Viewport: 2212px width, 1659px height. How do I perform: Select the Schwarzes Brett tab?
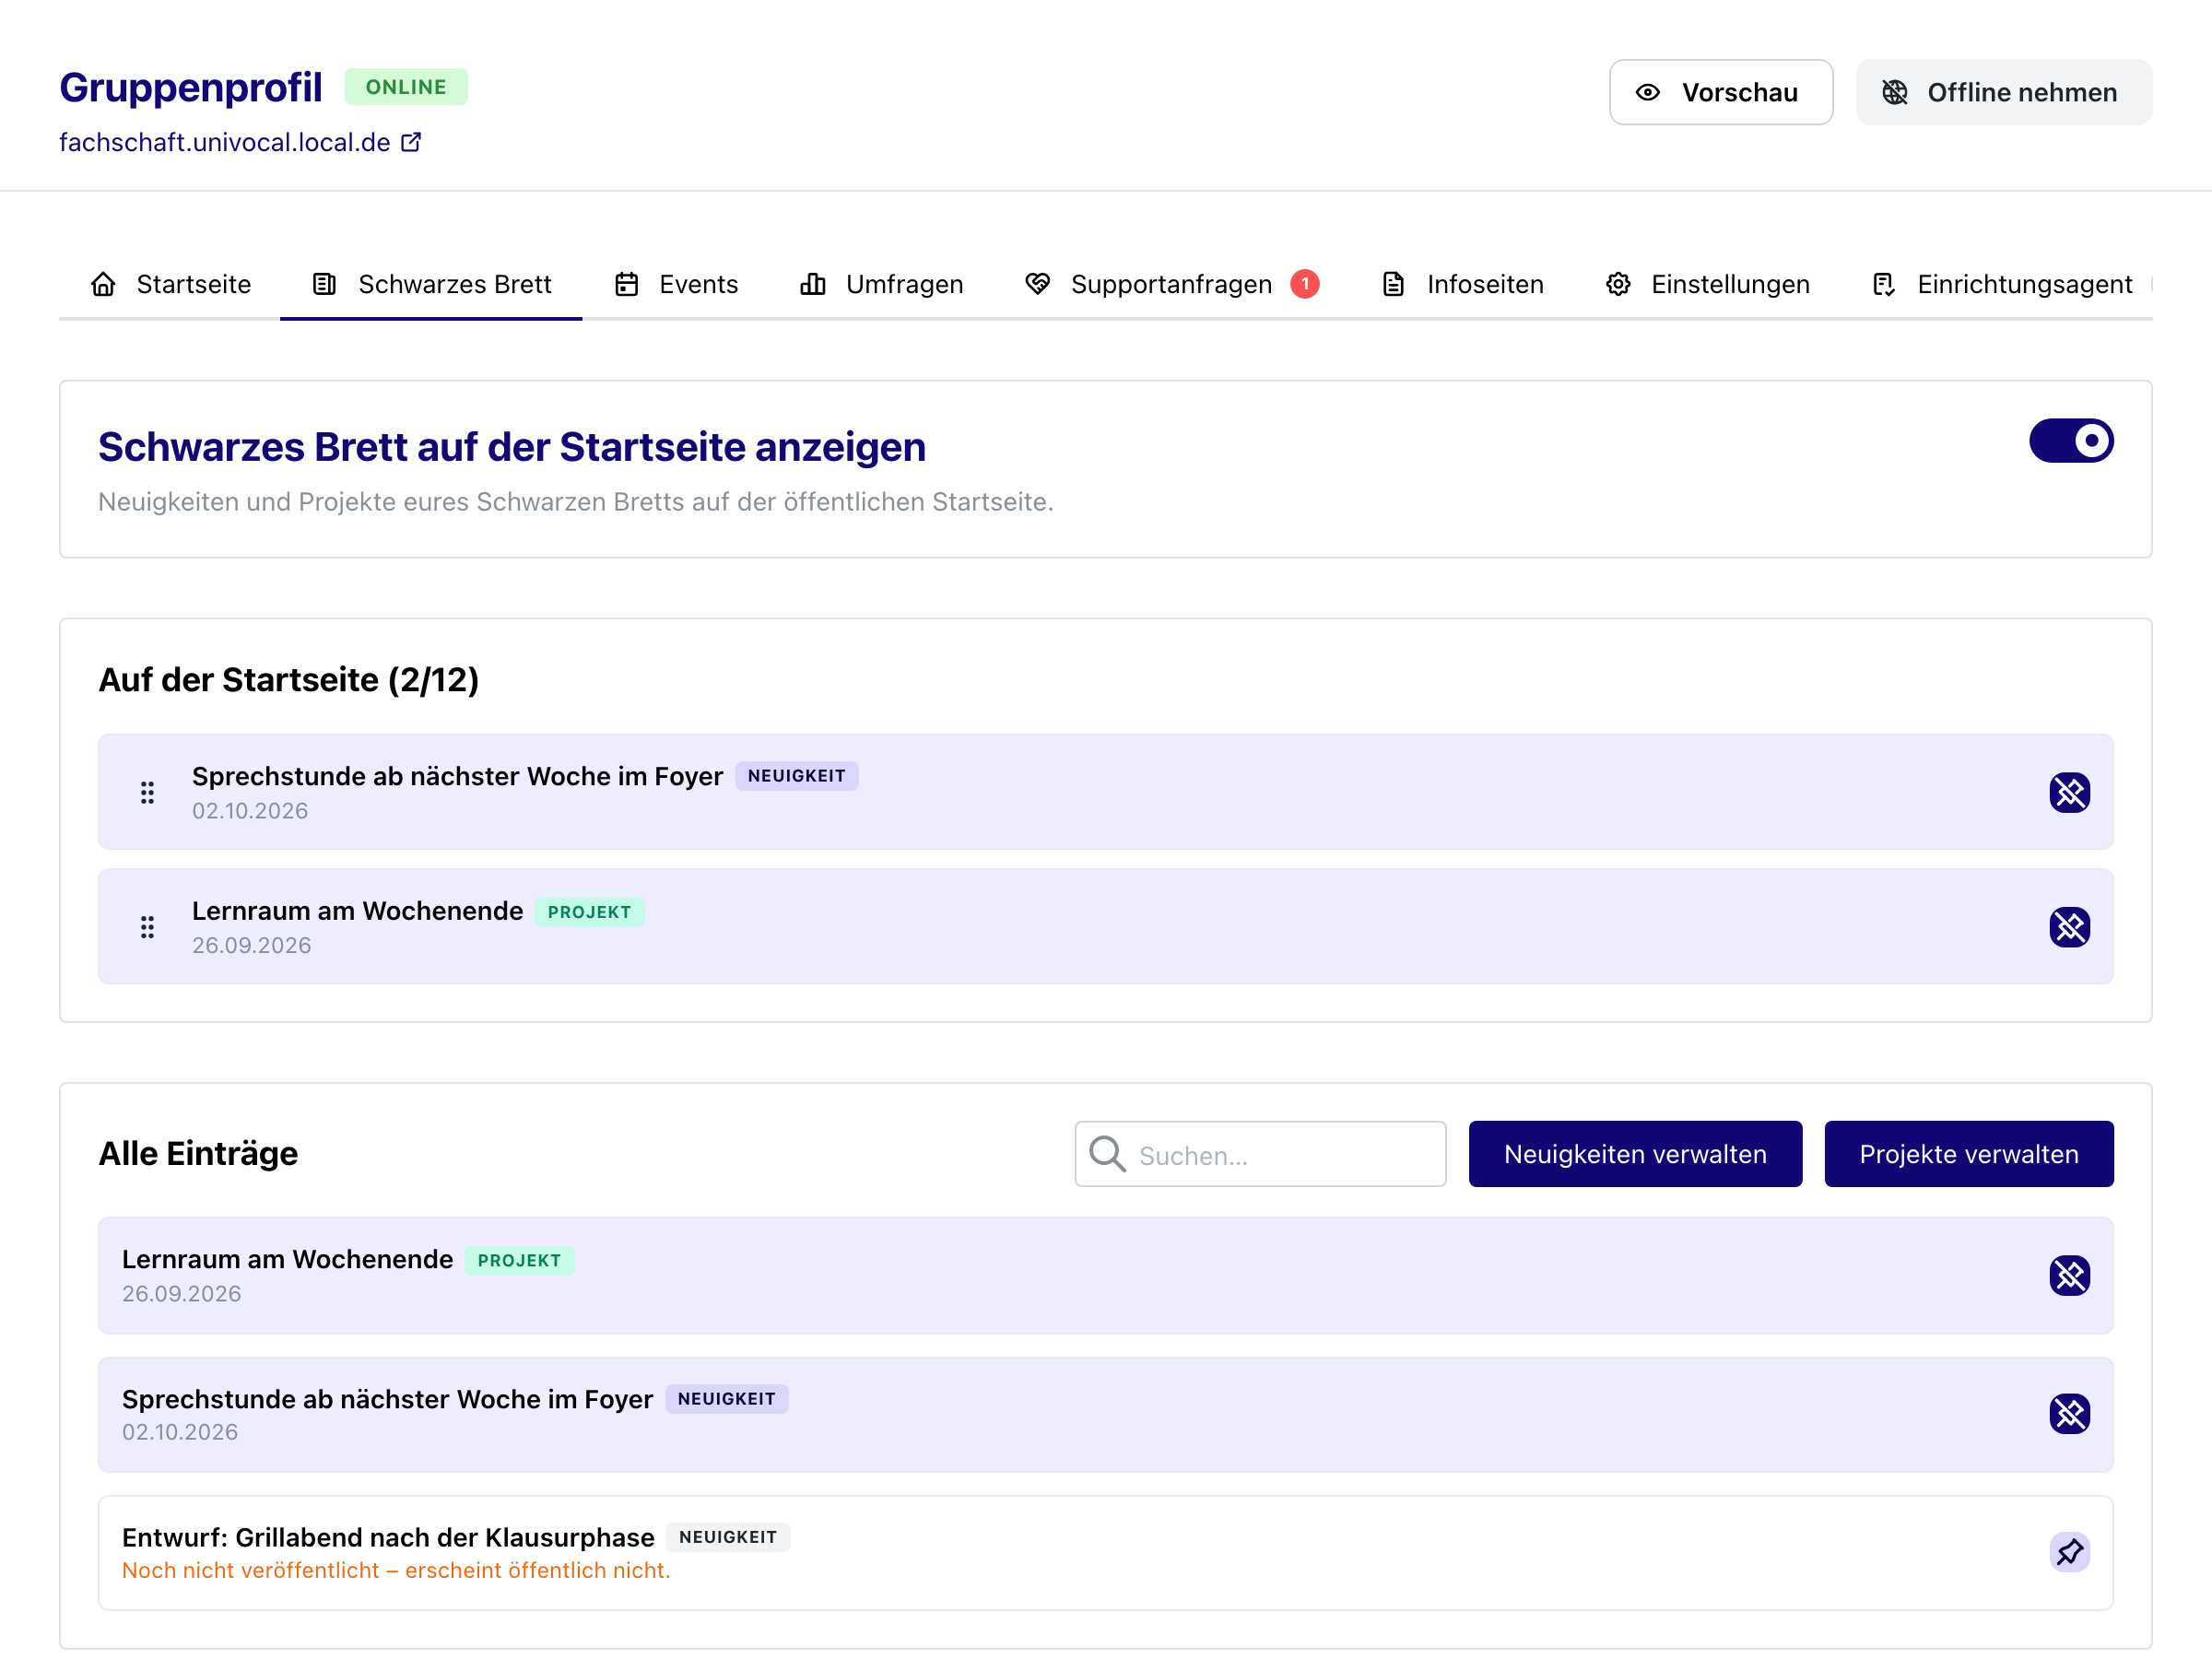click(431, 284)
